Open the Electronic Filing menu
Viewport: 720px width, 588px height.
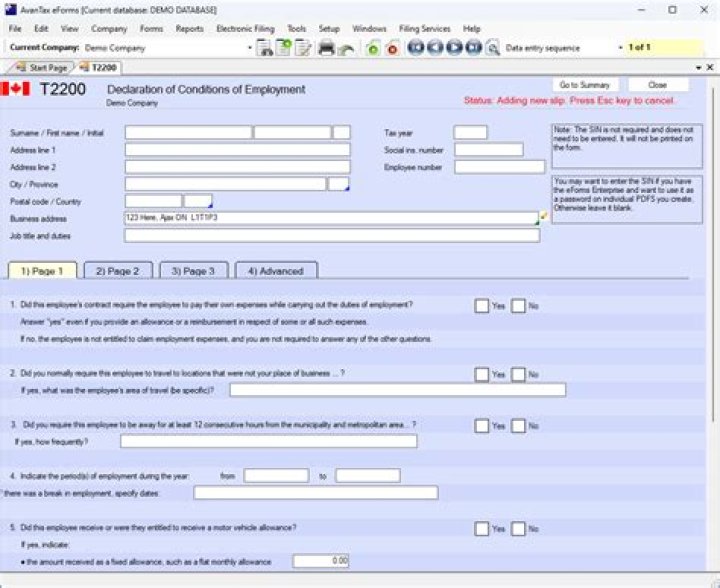(x=247, y=29)
